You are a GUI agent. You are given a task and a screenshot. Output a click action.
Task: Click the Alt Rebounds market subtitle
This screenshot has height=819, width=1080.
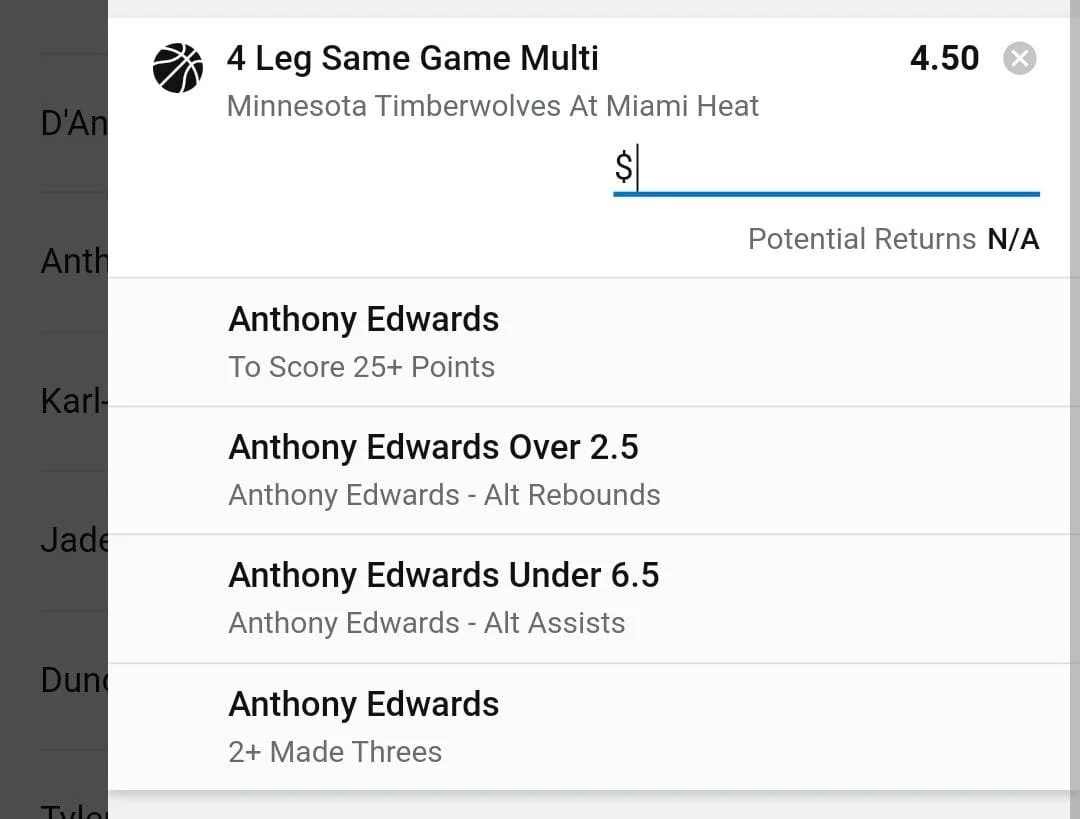click(x=444, y=495)
